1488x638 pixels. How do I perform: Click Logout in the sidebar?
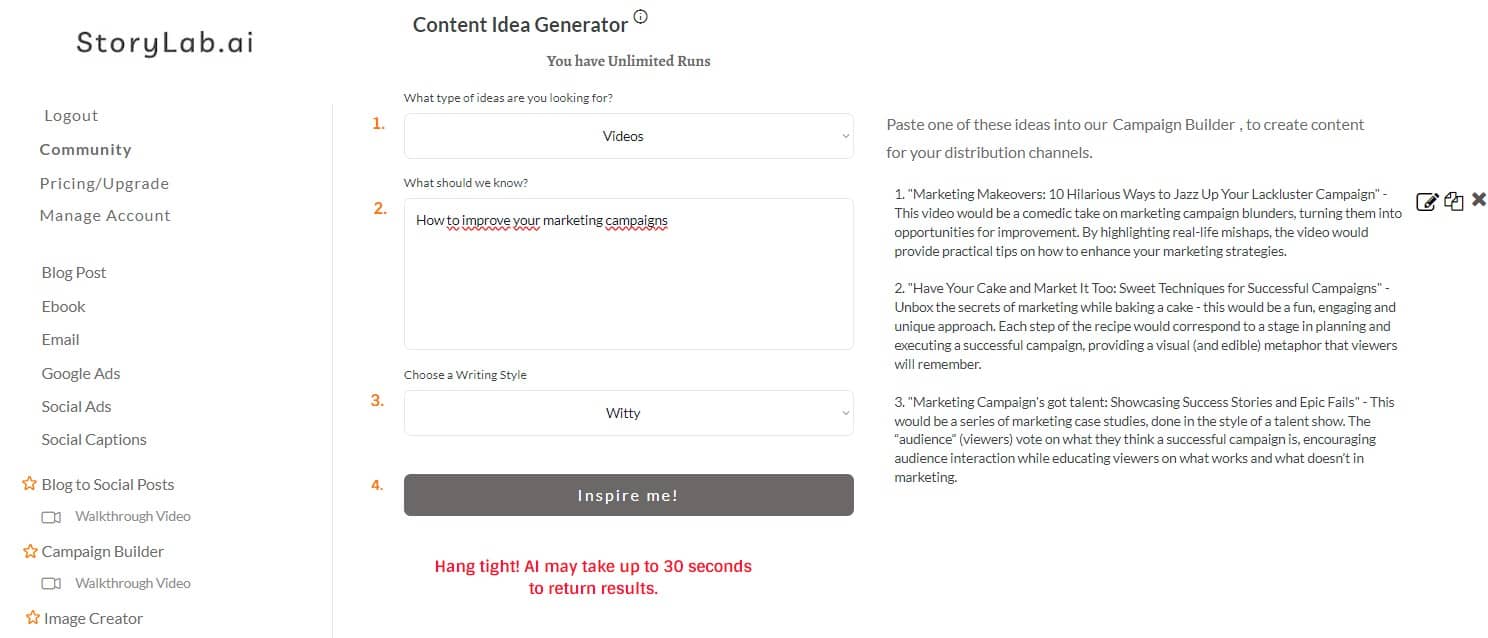(70, 115)
